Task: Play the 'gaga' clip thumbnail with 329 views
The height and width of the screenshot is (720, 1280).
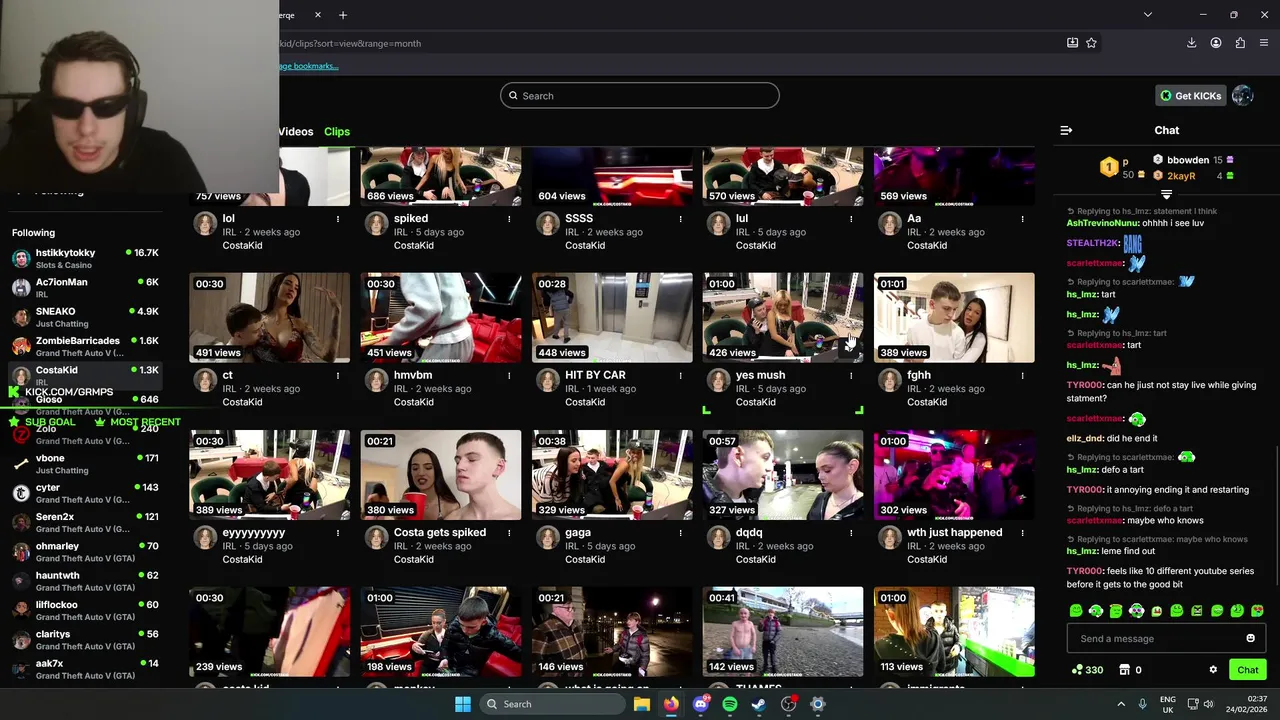Action: click(612, 475)
